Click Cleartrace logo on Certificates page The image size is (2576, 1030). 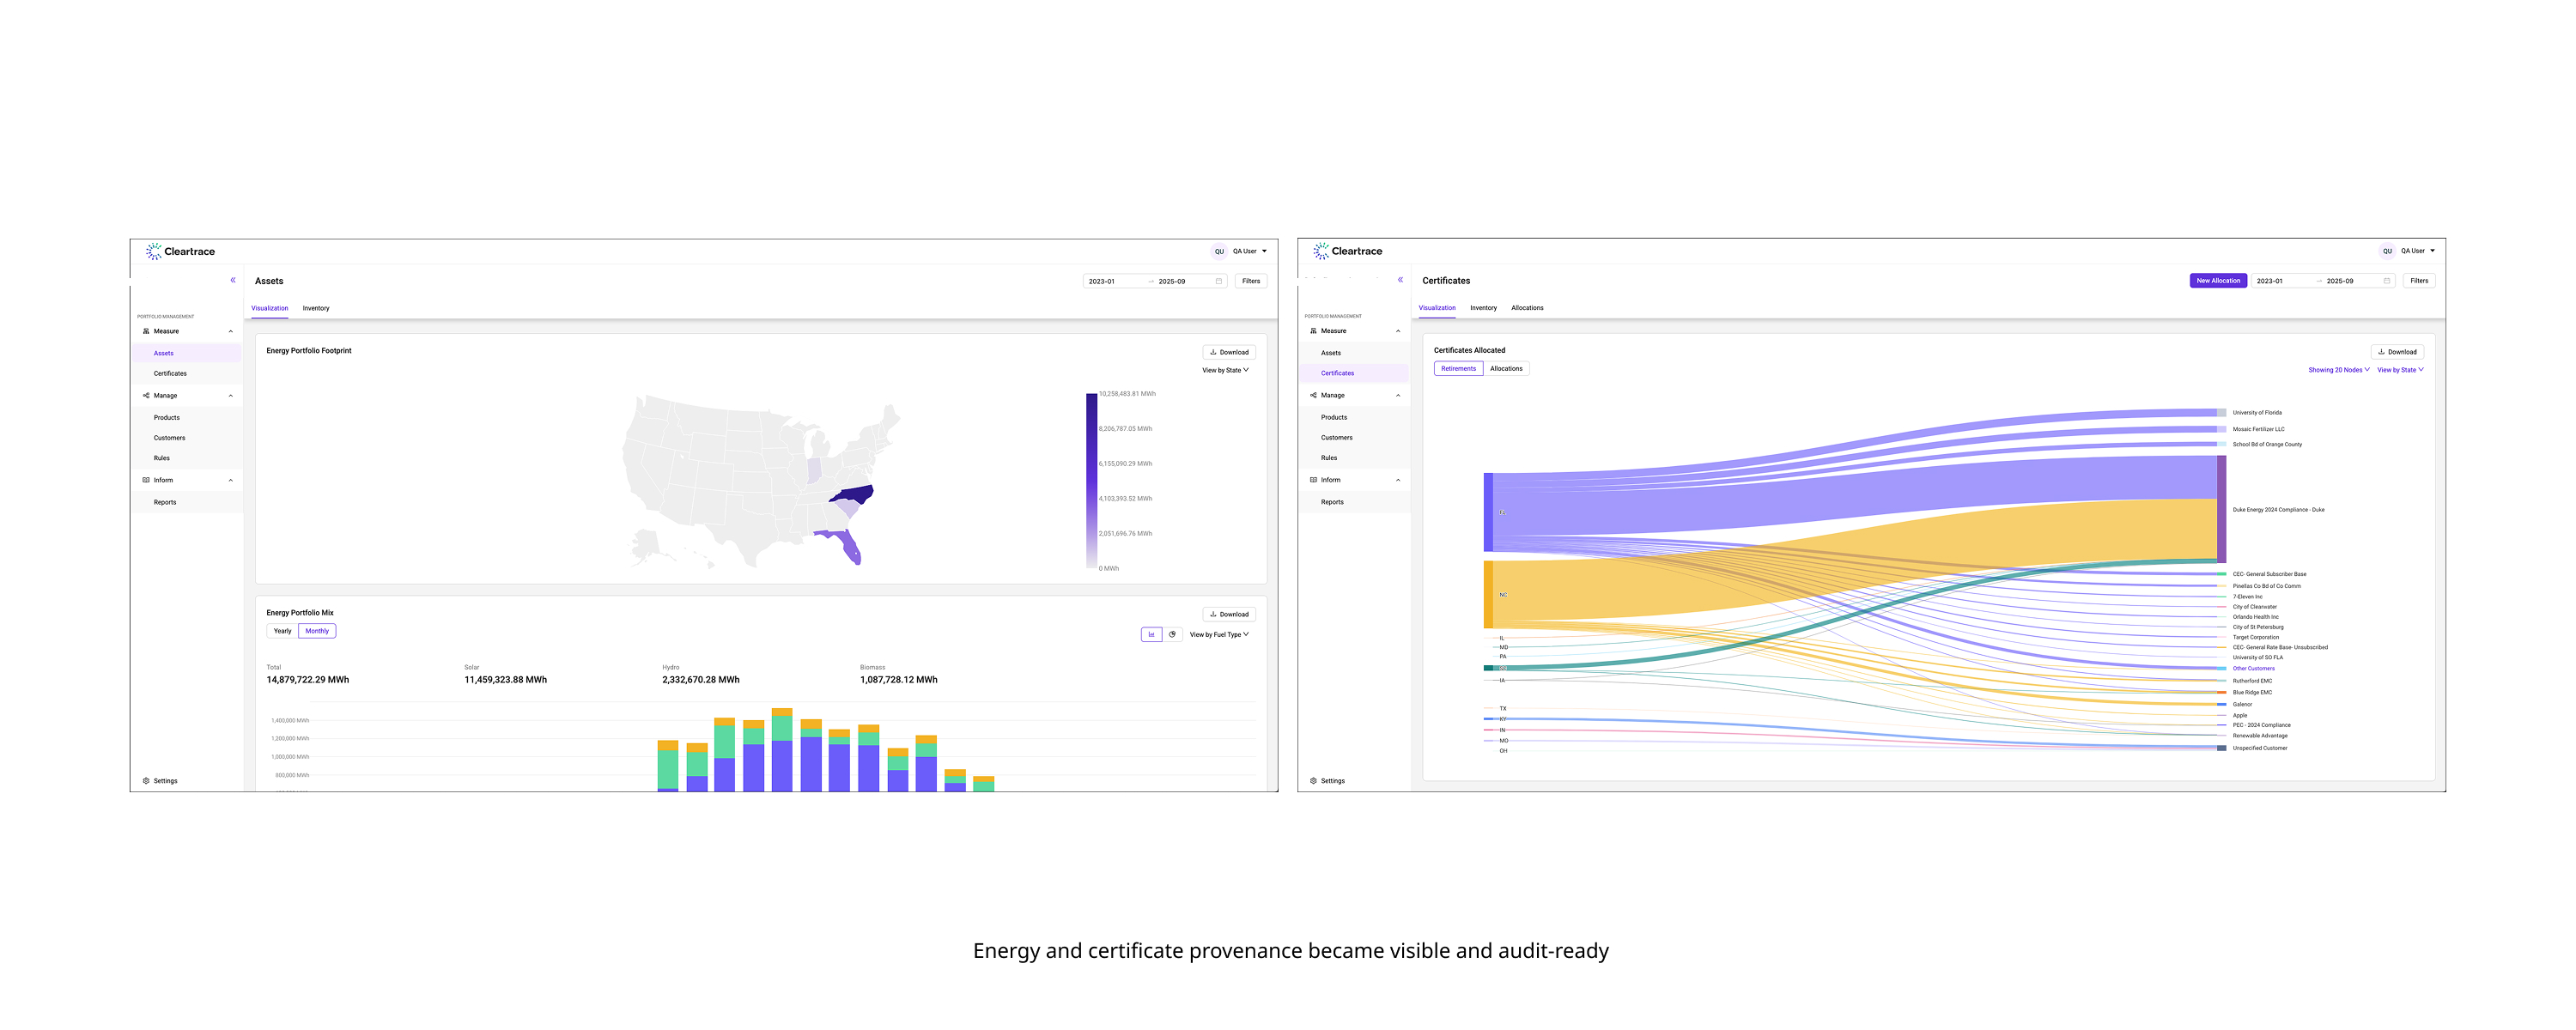(1347, 251)
